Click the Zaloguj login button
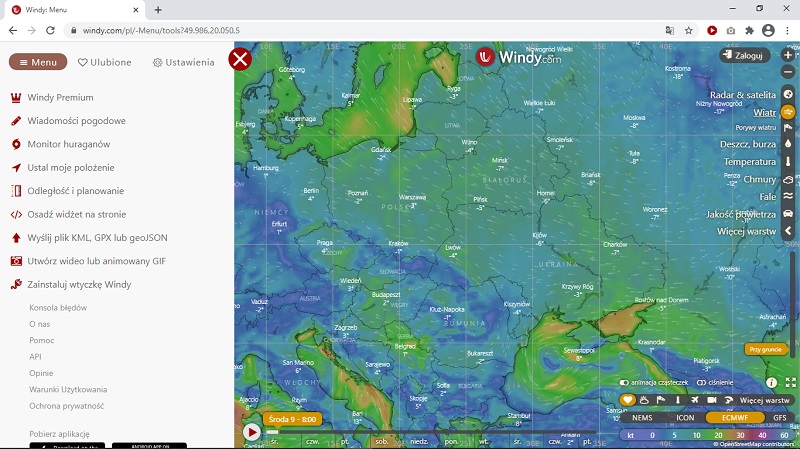This screenshot has width=800, height=449. [x=744, y=55]
